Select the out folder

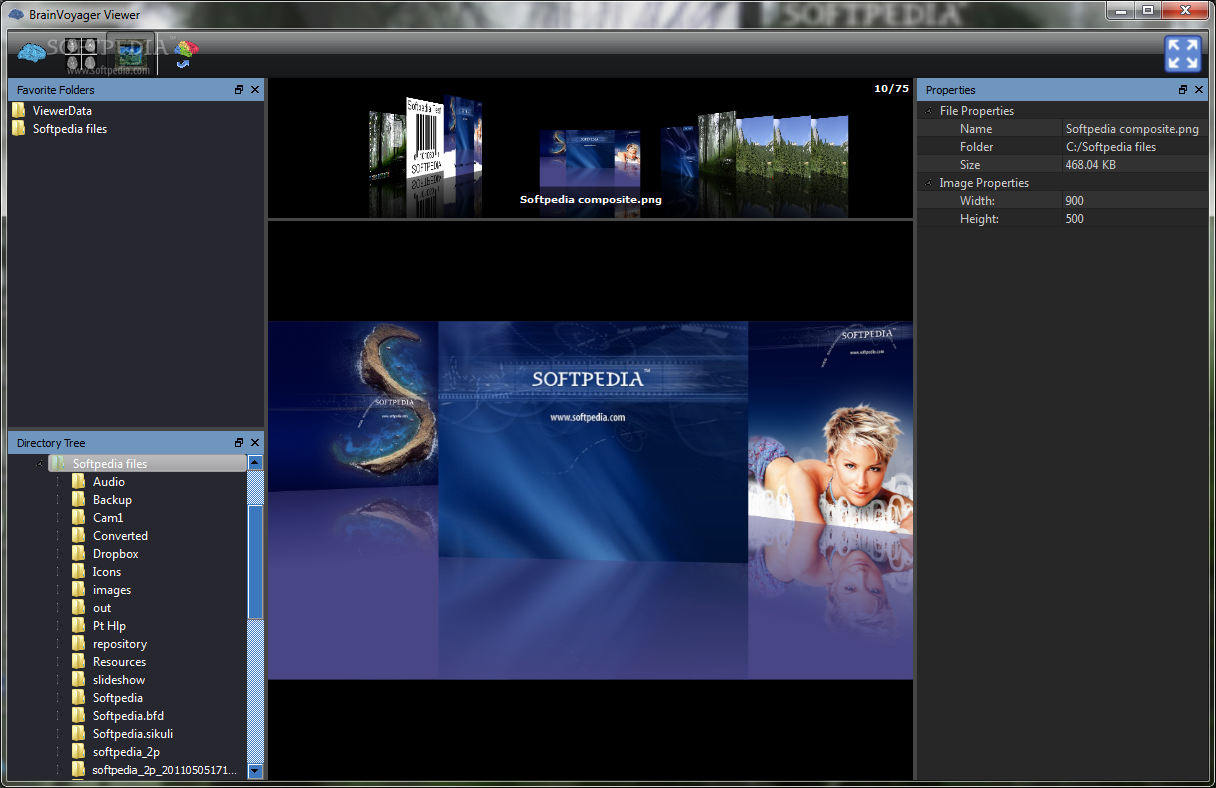(102, 608)
